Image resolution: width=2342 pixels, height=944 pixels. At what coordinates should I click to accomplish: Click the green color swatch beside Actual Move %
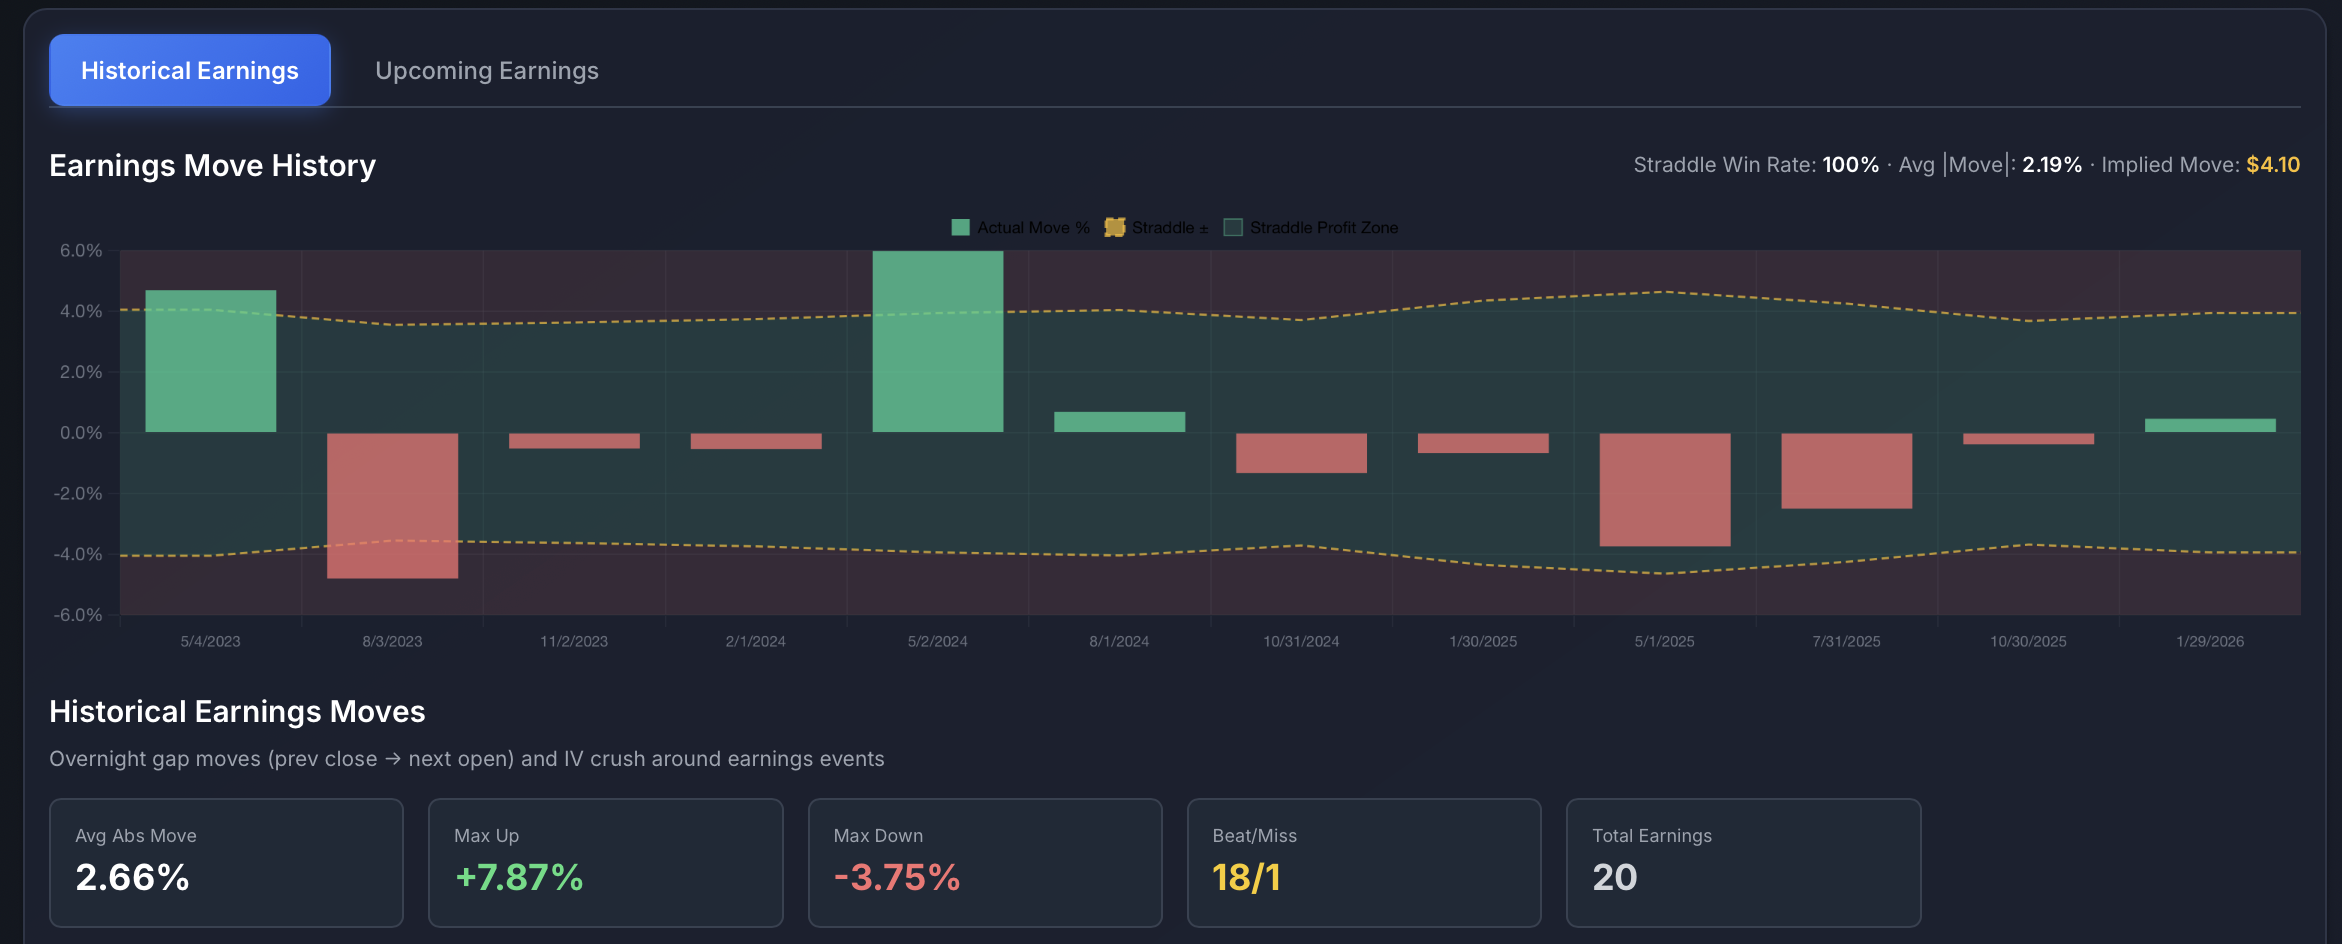[961, 227]
